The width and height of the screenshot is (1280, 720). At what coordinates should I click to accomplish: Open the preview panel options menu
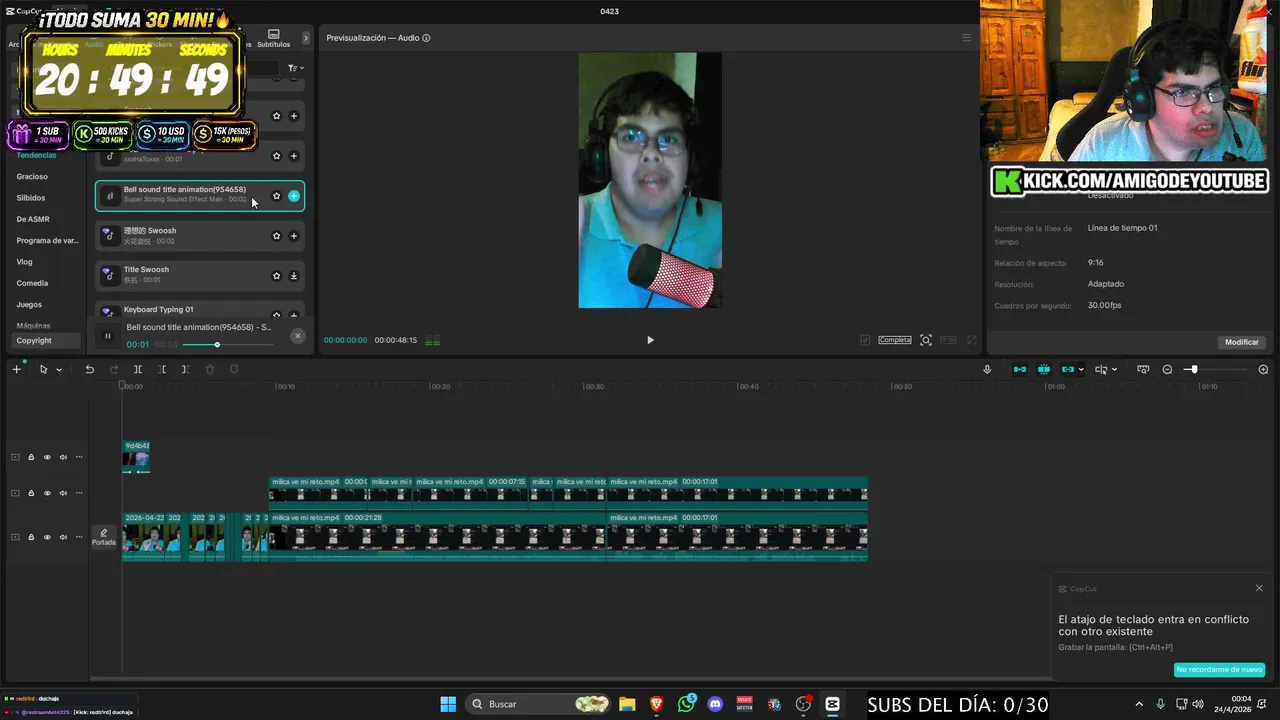pyautogui.click(x=966, y=38)
